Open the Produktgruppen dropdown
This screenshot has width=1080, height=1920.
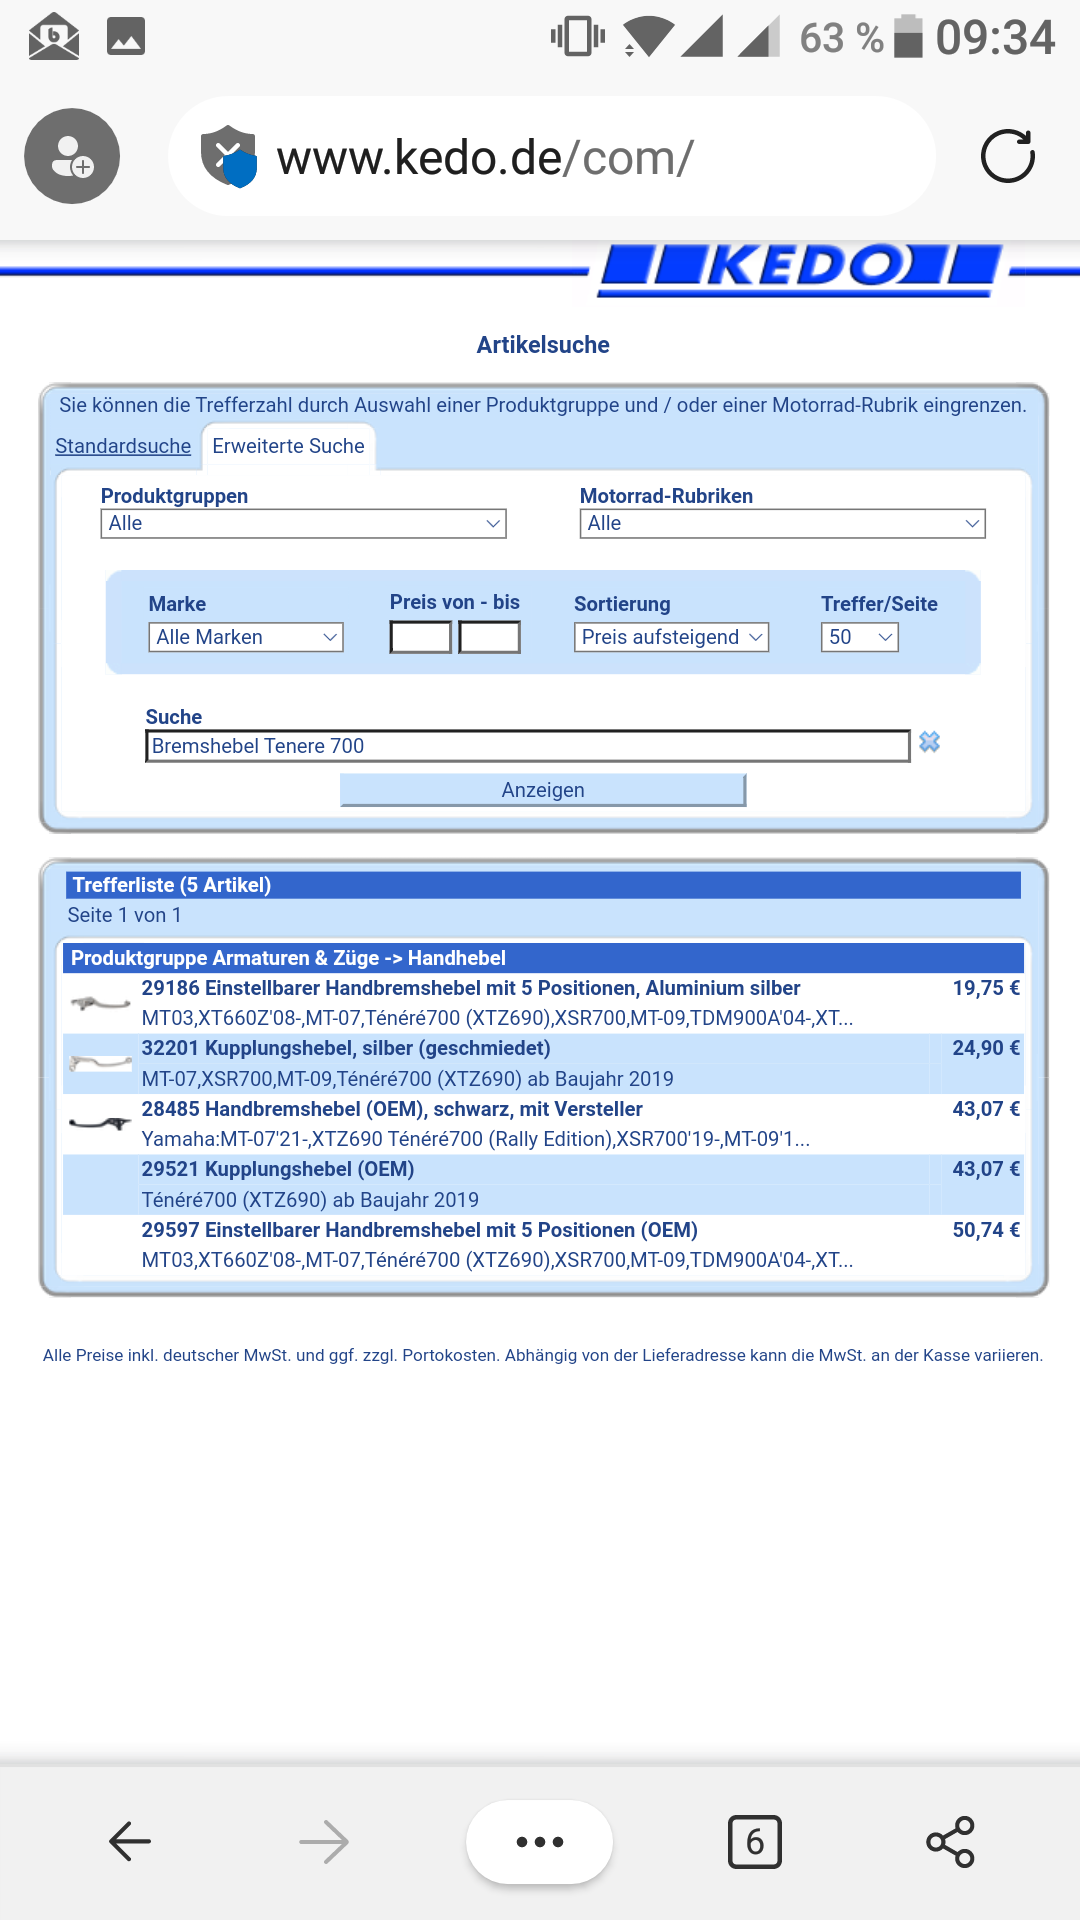point(304,524)
